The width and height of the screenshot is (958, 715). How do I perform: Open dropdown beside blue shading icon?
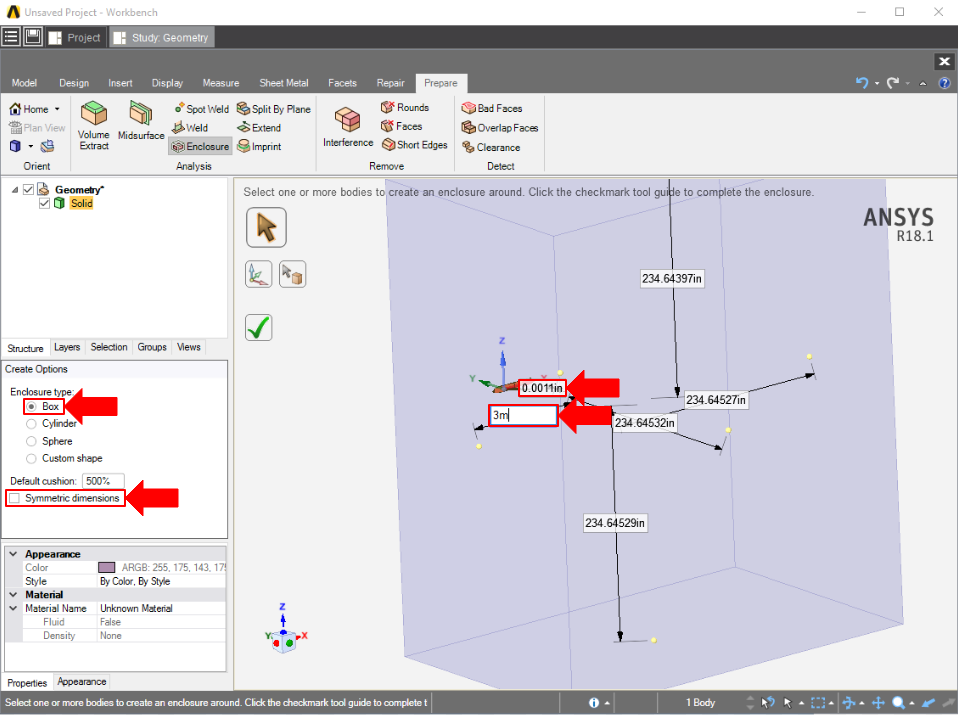tap(31, 146)
